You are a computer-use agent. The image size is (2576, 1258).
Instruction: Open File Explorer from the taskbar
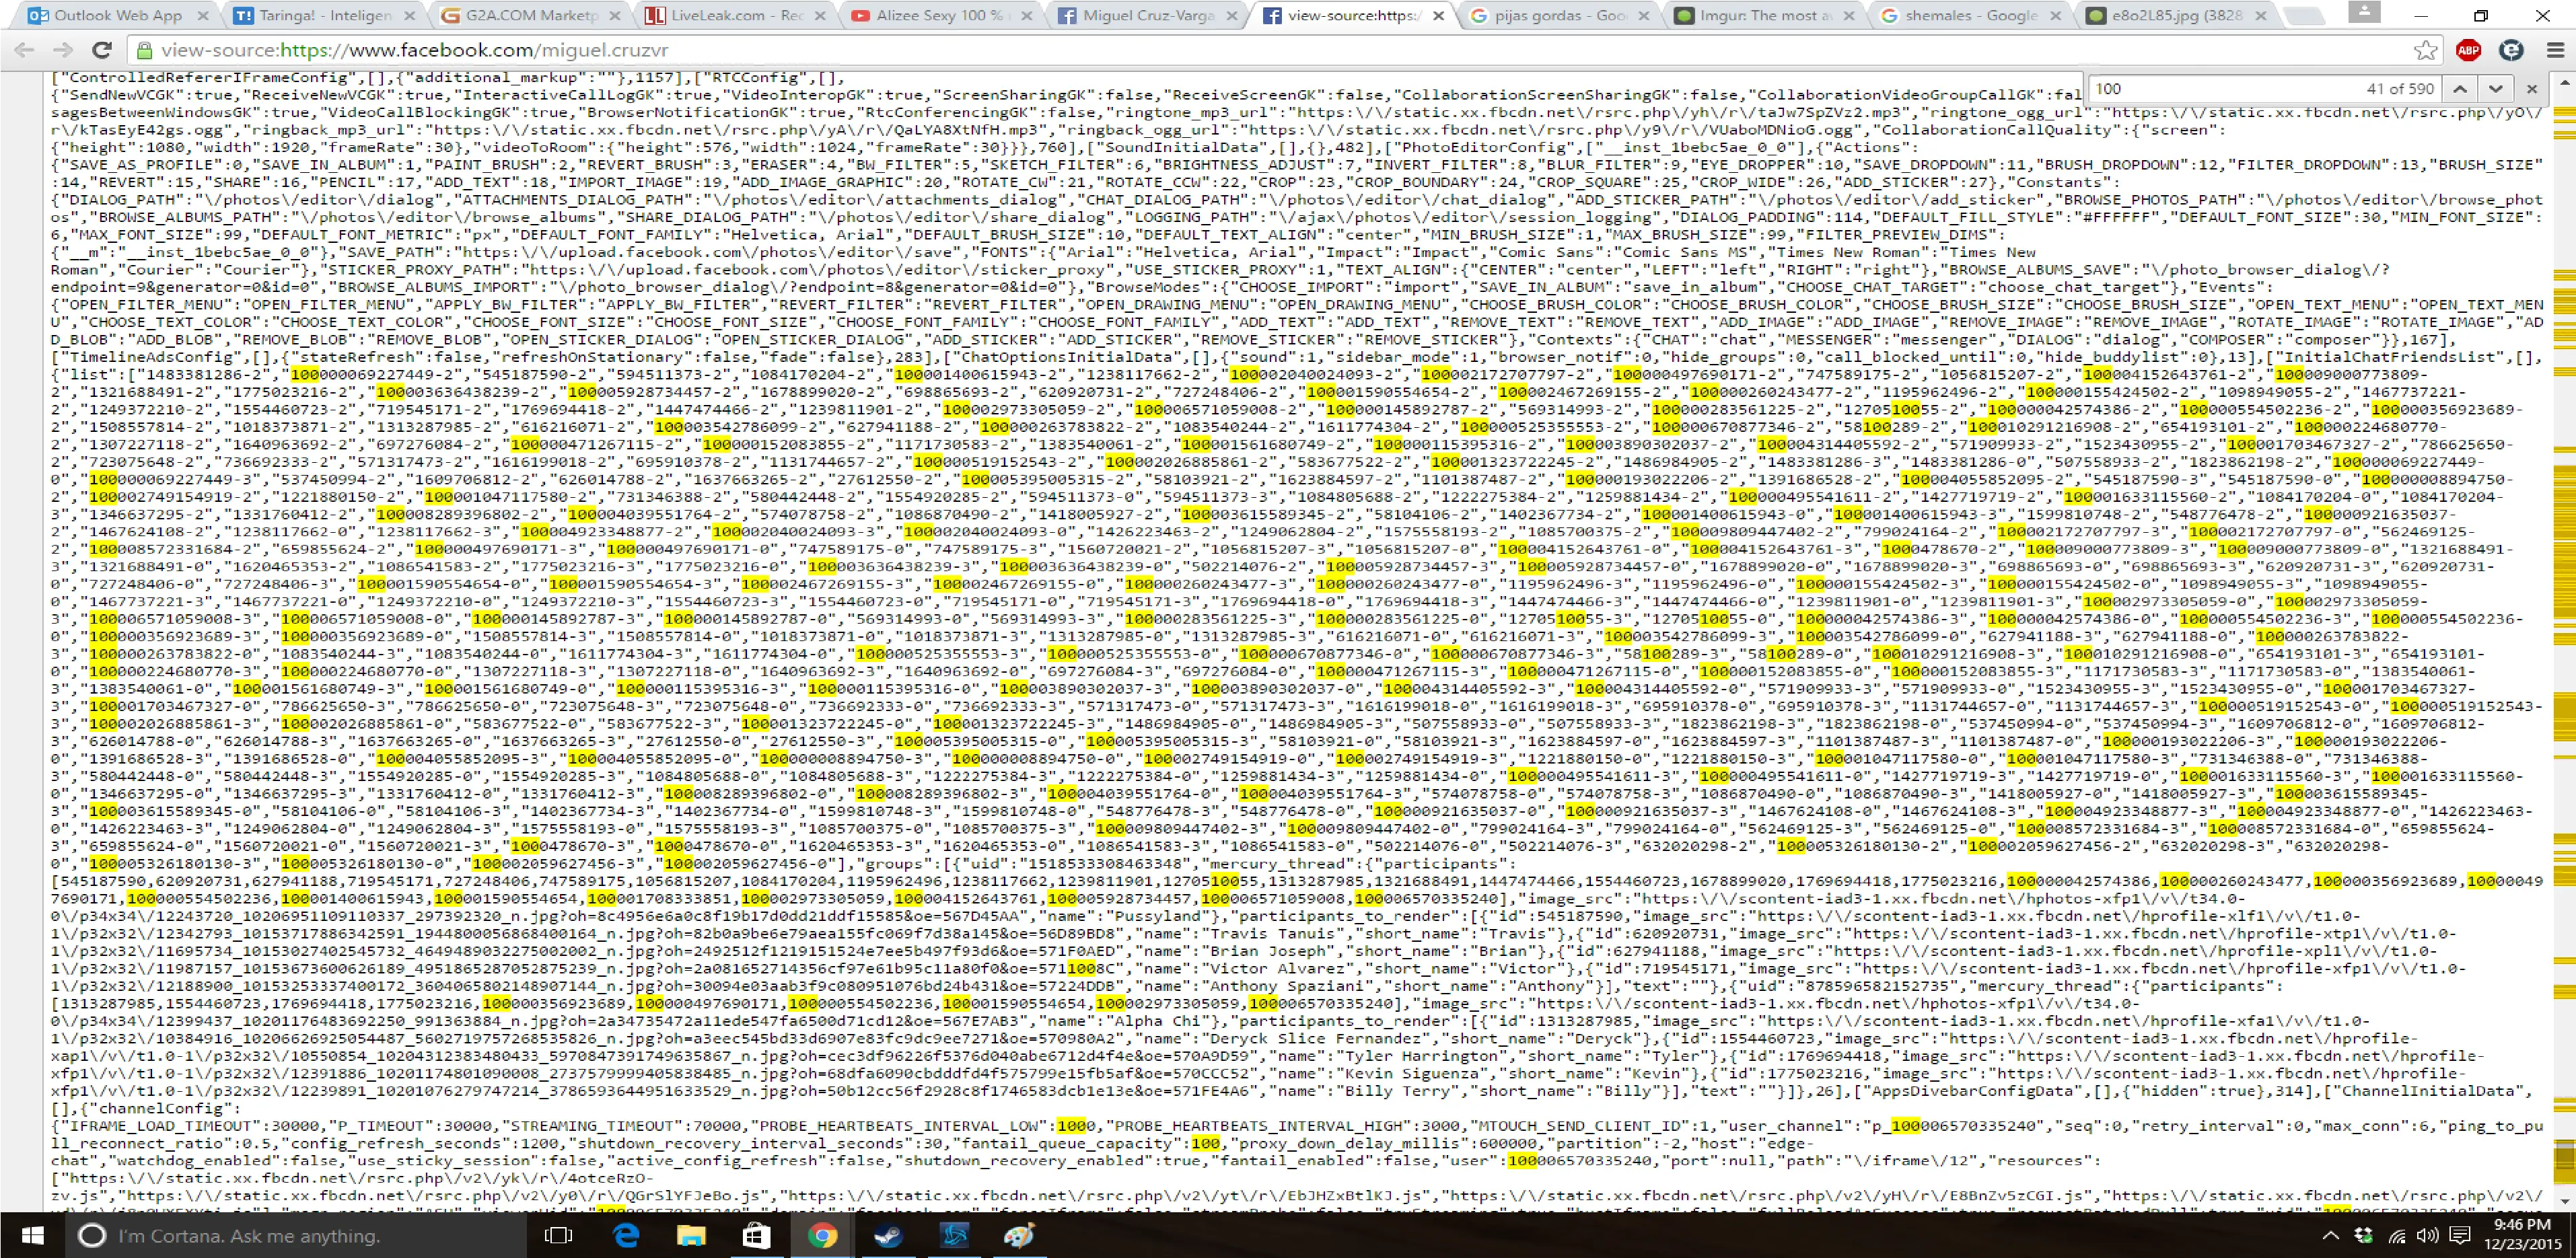click(x=691, y=1236)
